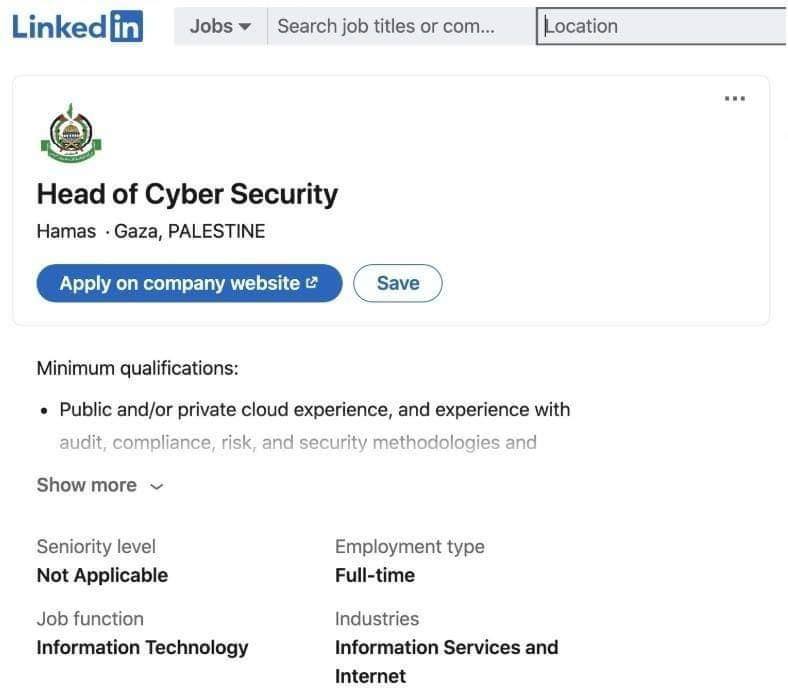Click the Hamas company name link
Viewport: 788px width, 699px height.
click(x=66, y=231)
